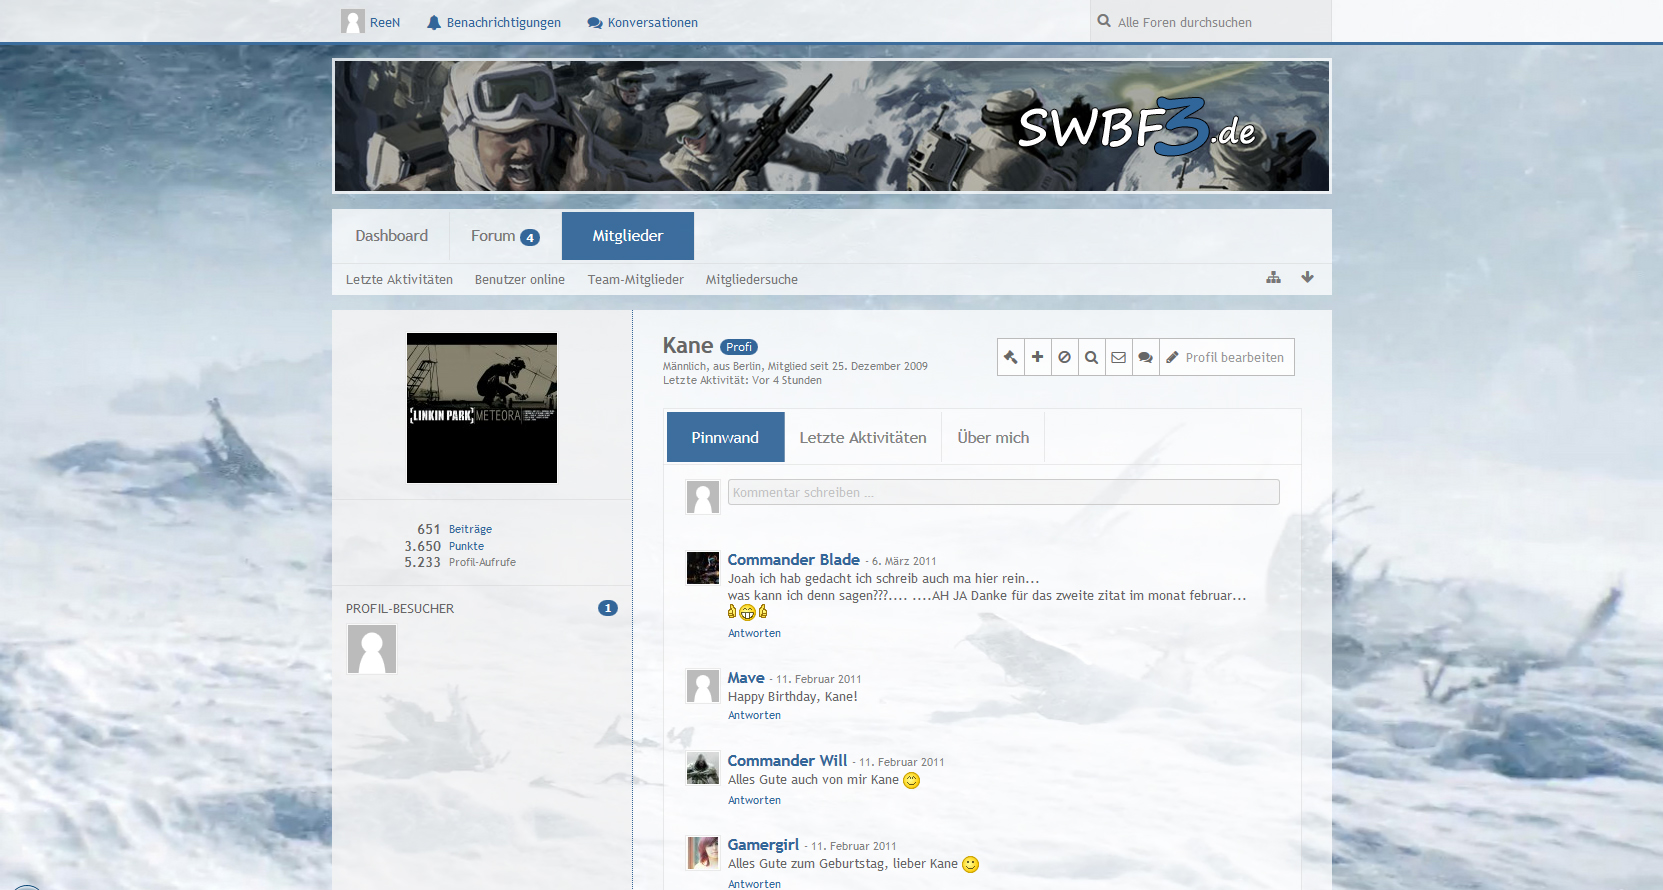Click Commander Blade's avatar
1663x890 pixels.
[703, 568]
